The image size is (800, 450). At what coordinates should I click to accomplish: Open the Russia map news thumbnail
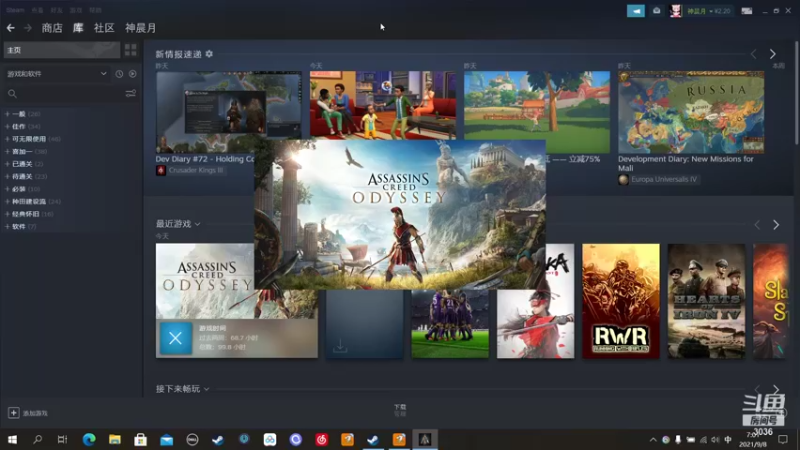691,112
